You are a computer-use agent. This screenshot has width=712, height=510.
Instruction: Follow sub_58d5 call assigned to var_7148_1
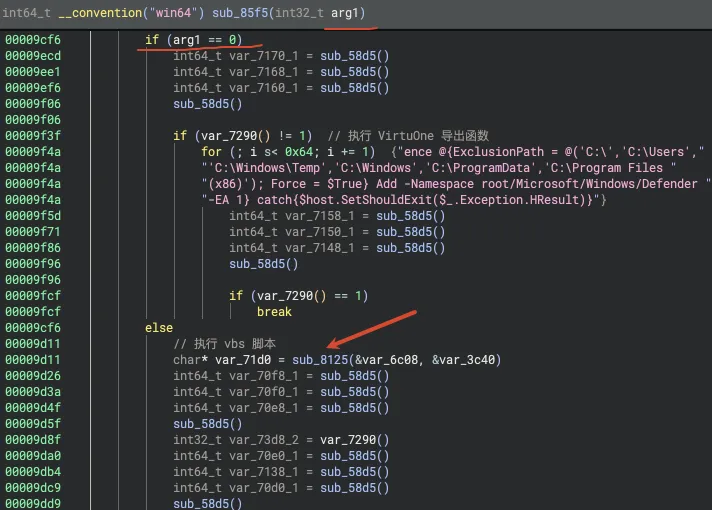pyautogui.click(x=410, y=248)
